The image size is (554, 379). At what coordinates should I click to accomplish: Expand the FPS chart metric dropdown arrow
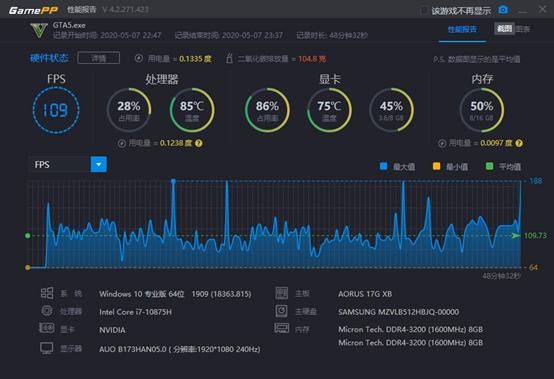pos(99,165)
